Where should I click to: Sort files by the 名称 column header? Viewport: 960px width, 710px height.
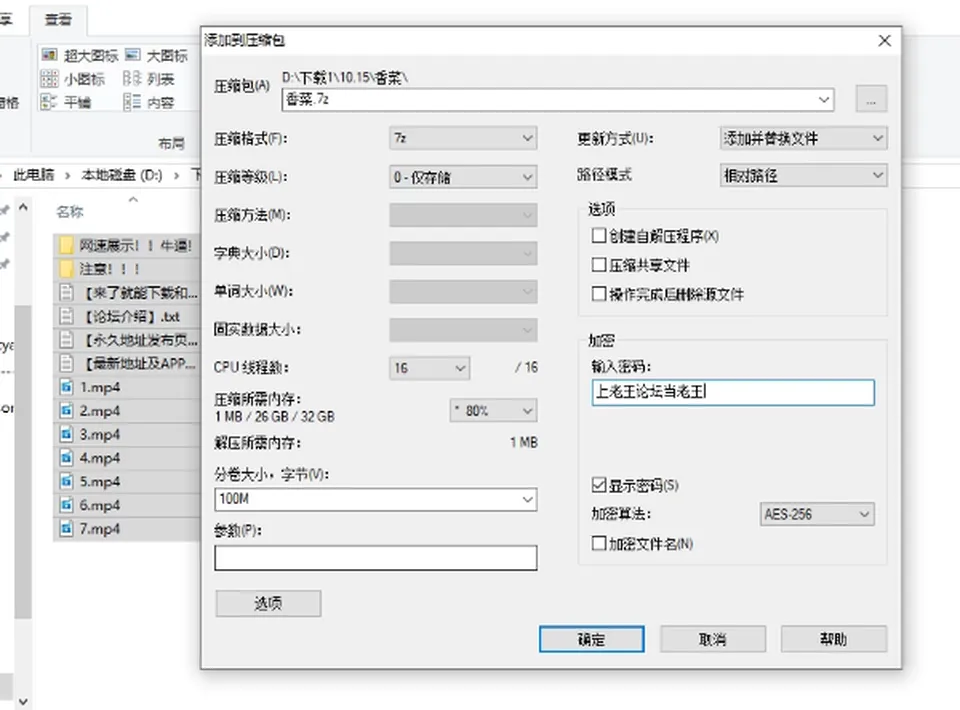pos(70,212)
